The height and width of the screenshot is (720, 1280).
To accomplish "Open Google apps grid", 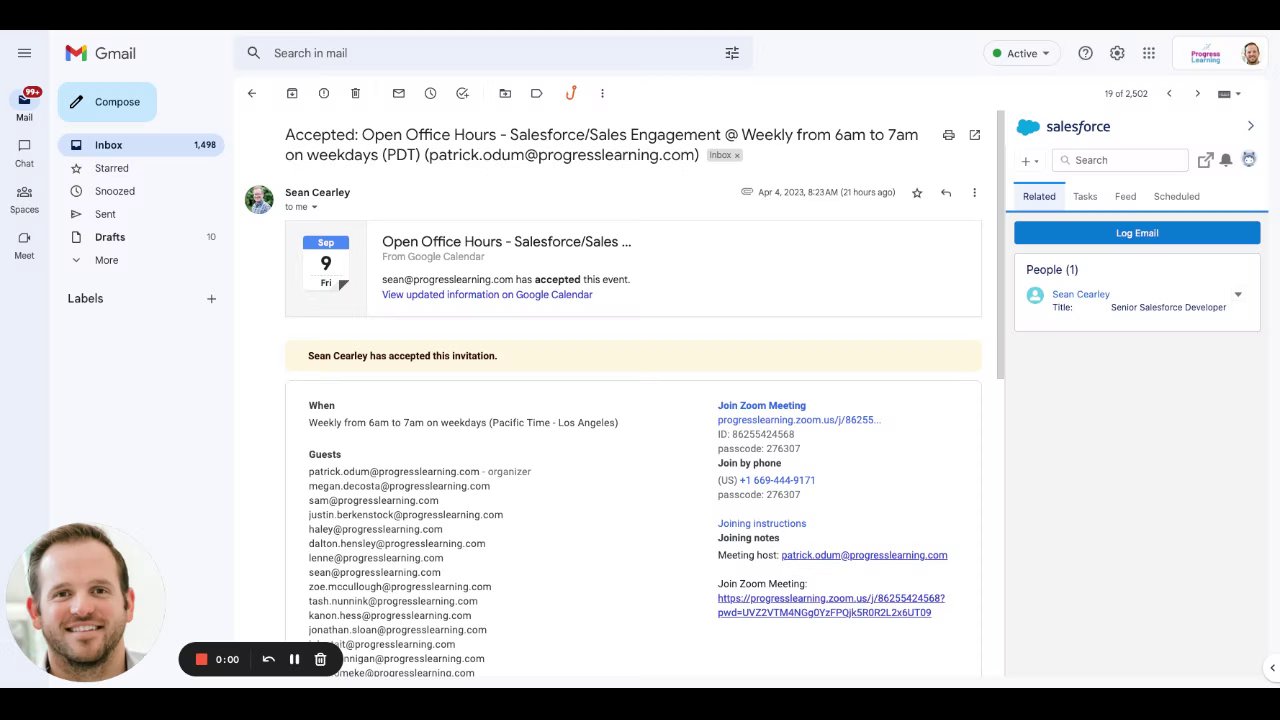I will point(1149,53).
